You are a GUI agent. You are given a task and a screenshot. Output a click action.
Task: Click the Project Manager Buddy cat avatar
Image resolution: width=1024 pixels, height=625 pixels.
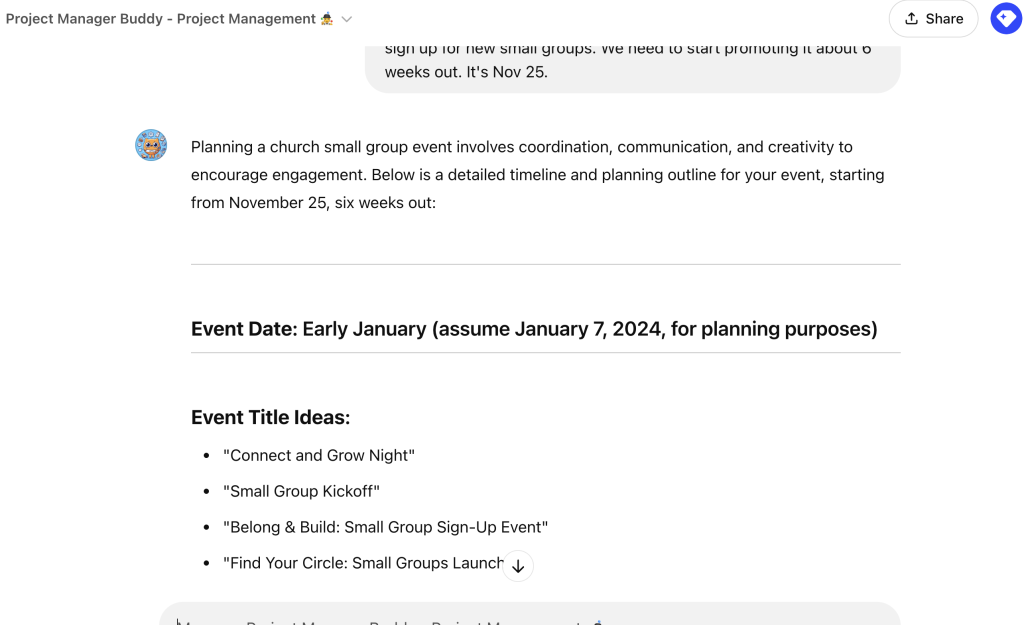[151, 145]
